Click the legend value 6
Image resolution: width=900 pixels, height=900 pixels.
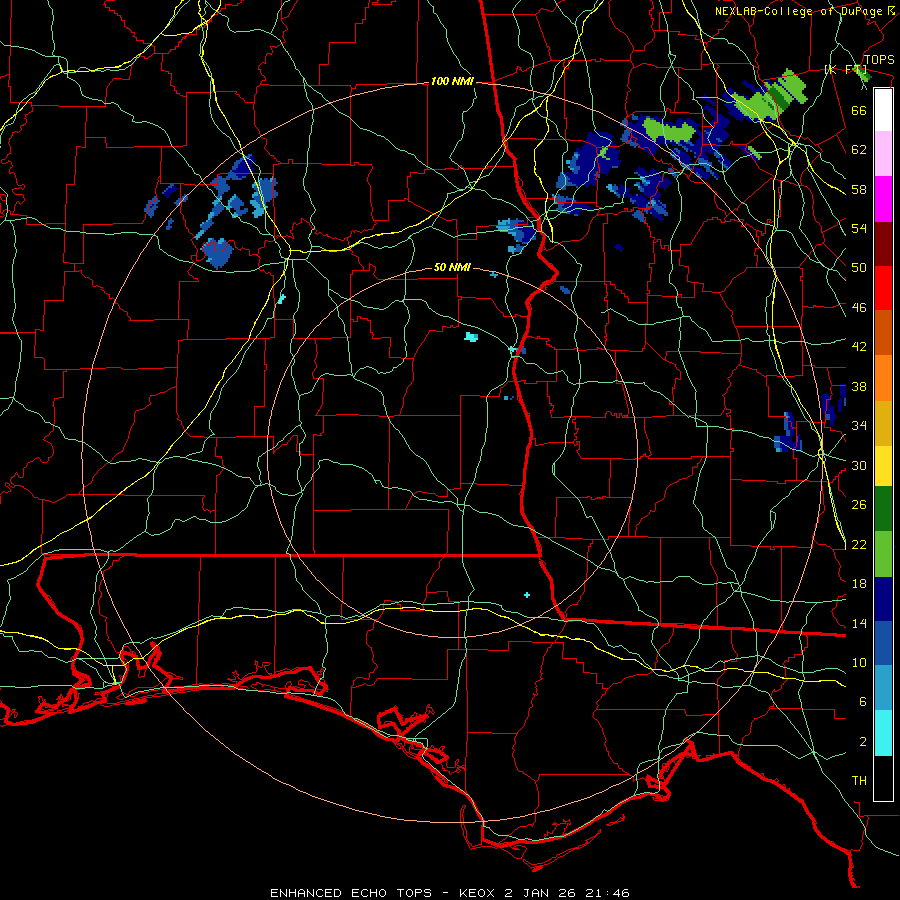[x=862, y=701]
